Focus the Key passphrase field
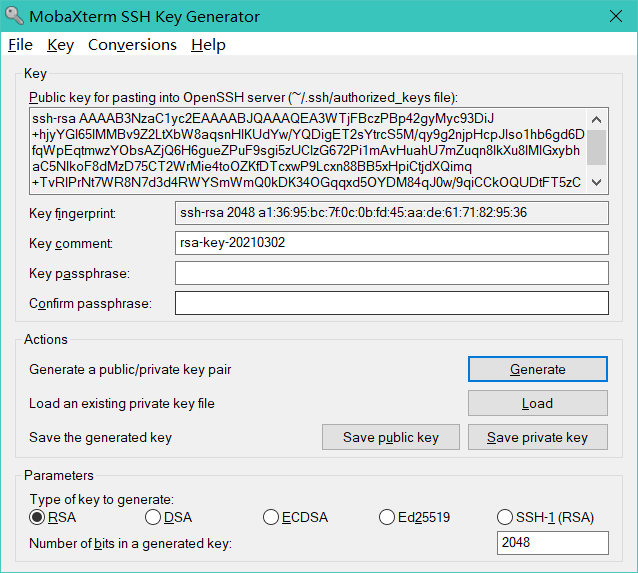Screen dimensions: 638x573 coord(391,273)
